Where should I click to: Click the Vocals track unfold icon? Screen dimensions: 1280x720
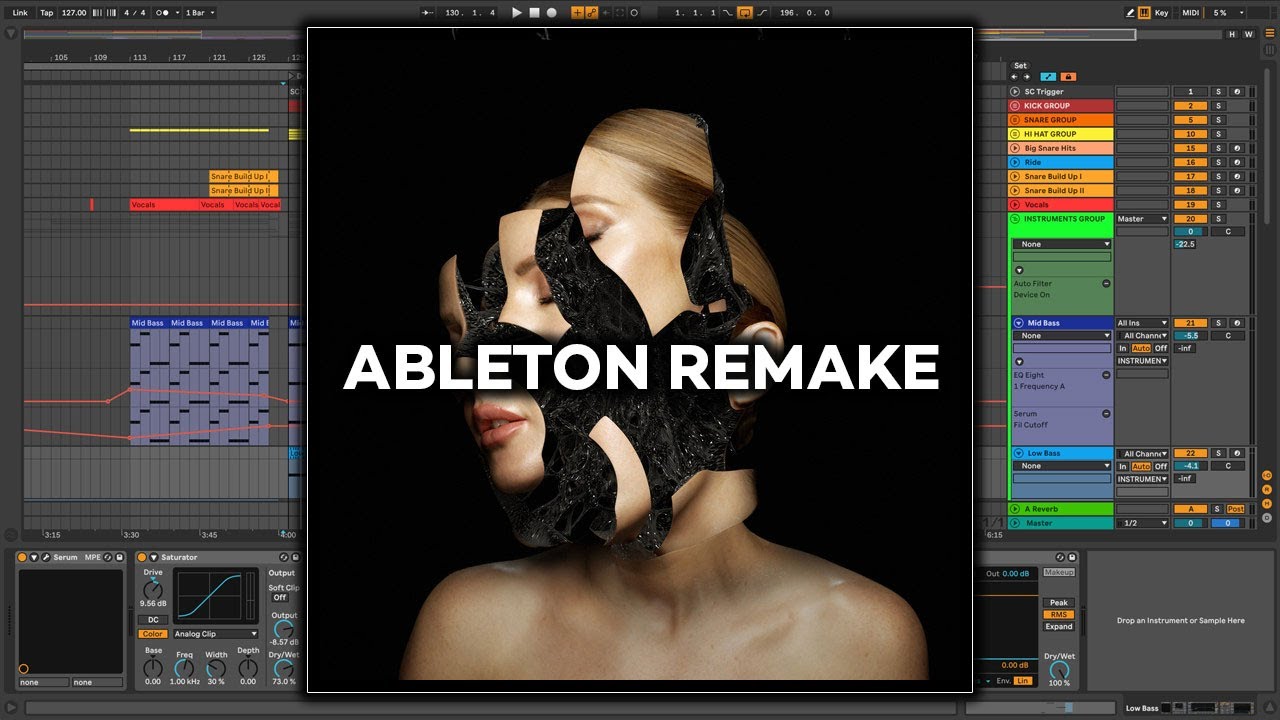[1015, 204]
